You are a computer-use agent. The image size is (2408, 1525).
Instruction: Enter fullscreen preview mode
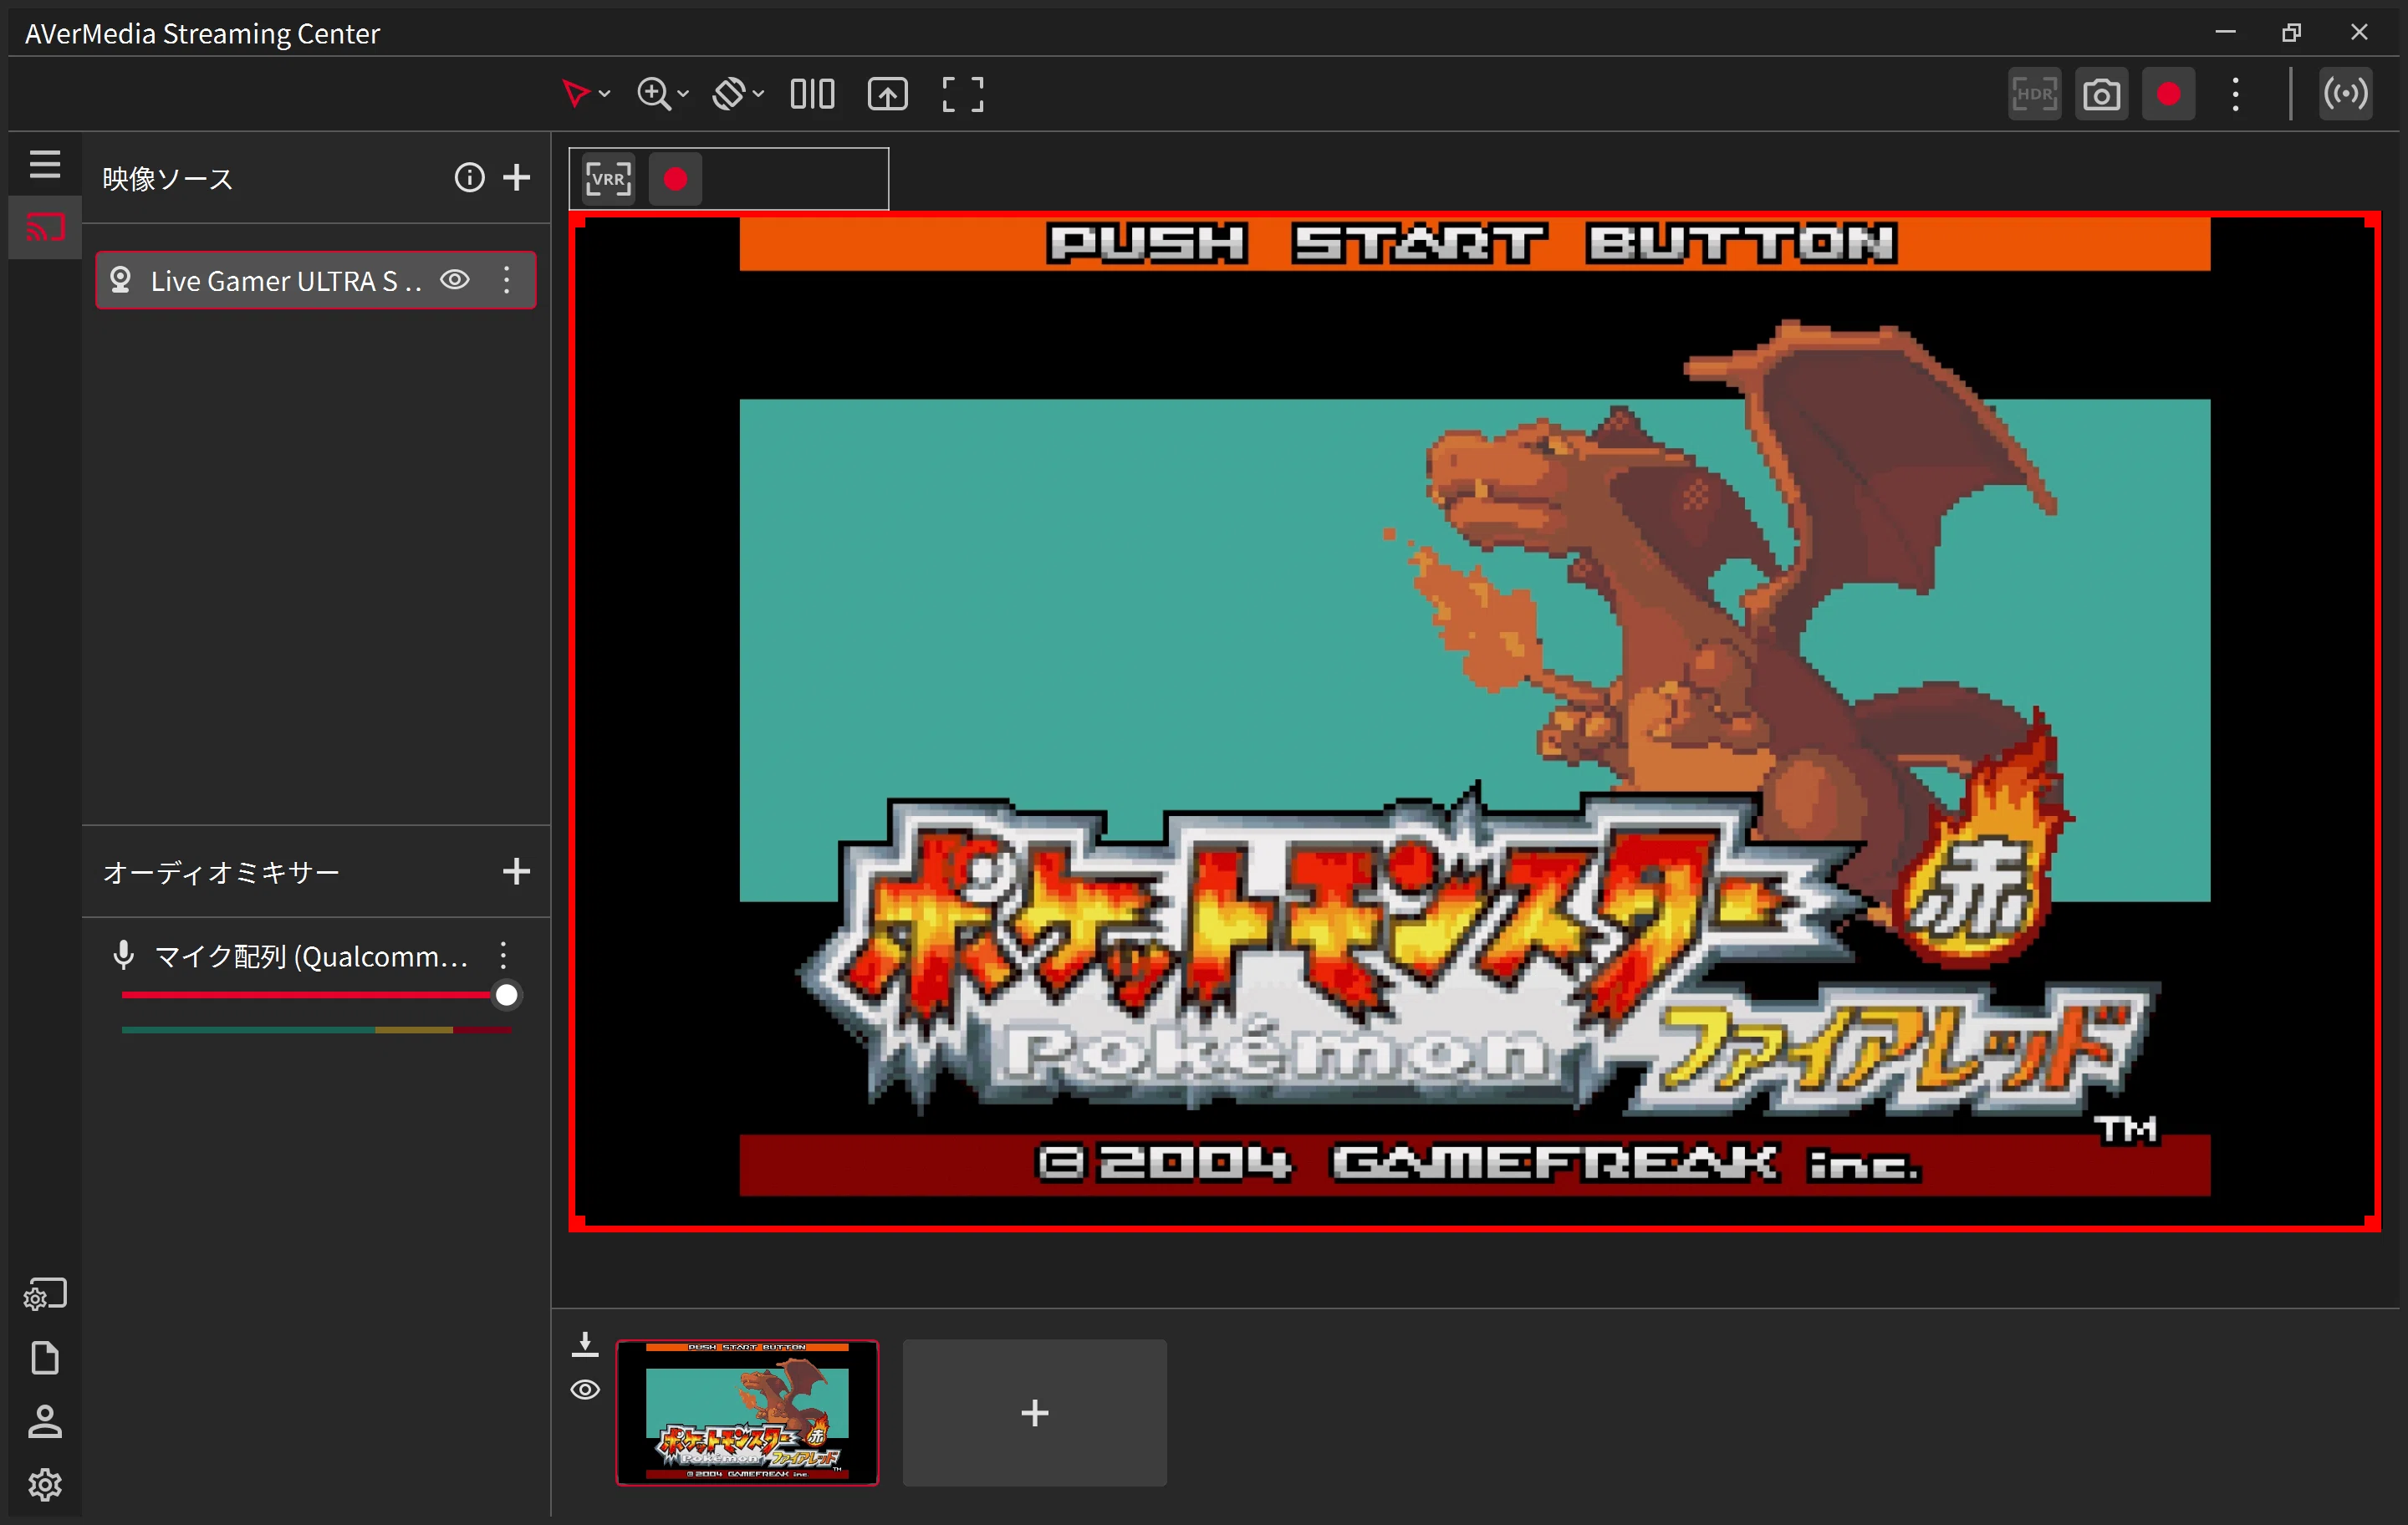point(963,94)
